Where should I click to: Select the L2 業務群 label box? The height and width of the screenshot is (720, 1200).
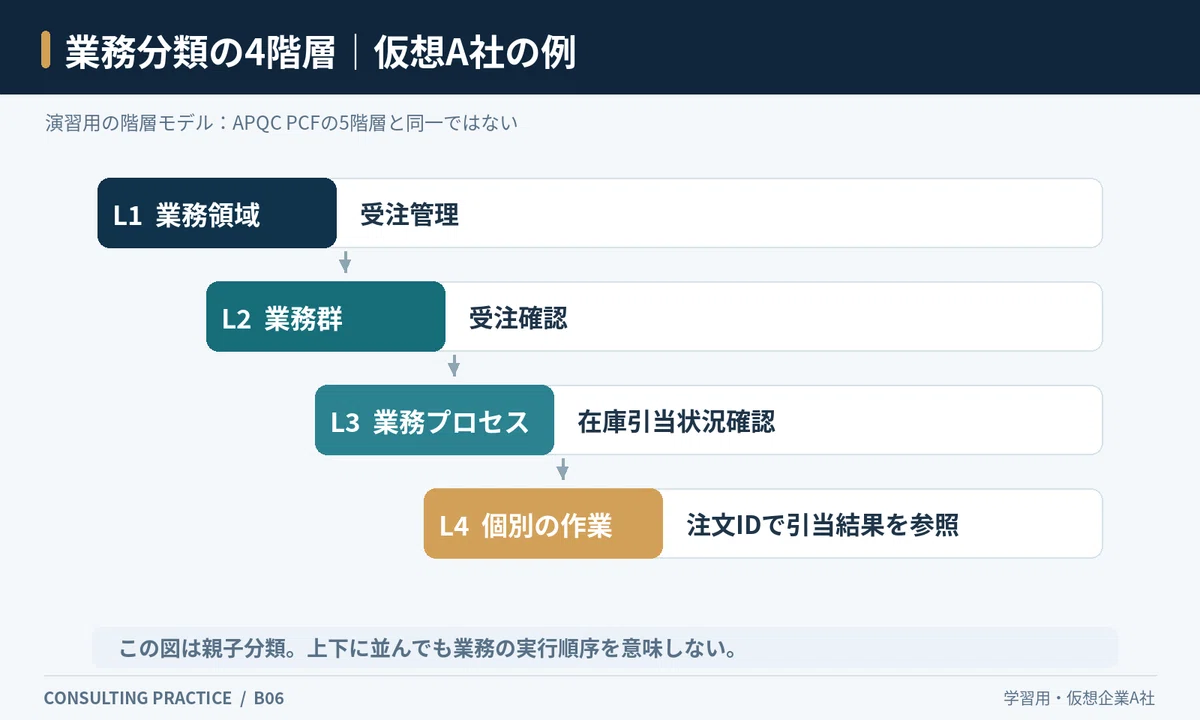[x=326, y=317]
